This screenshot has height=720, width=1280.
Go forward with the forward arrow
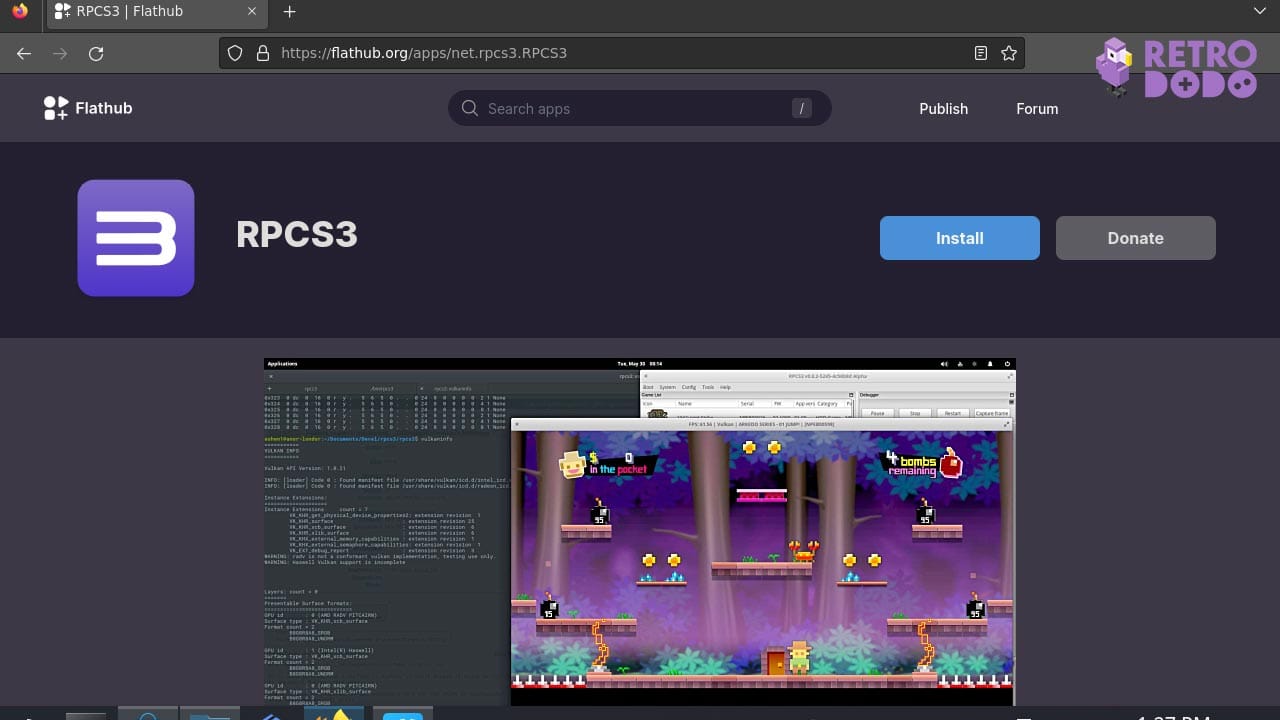[60, 53]
